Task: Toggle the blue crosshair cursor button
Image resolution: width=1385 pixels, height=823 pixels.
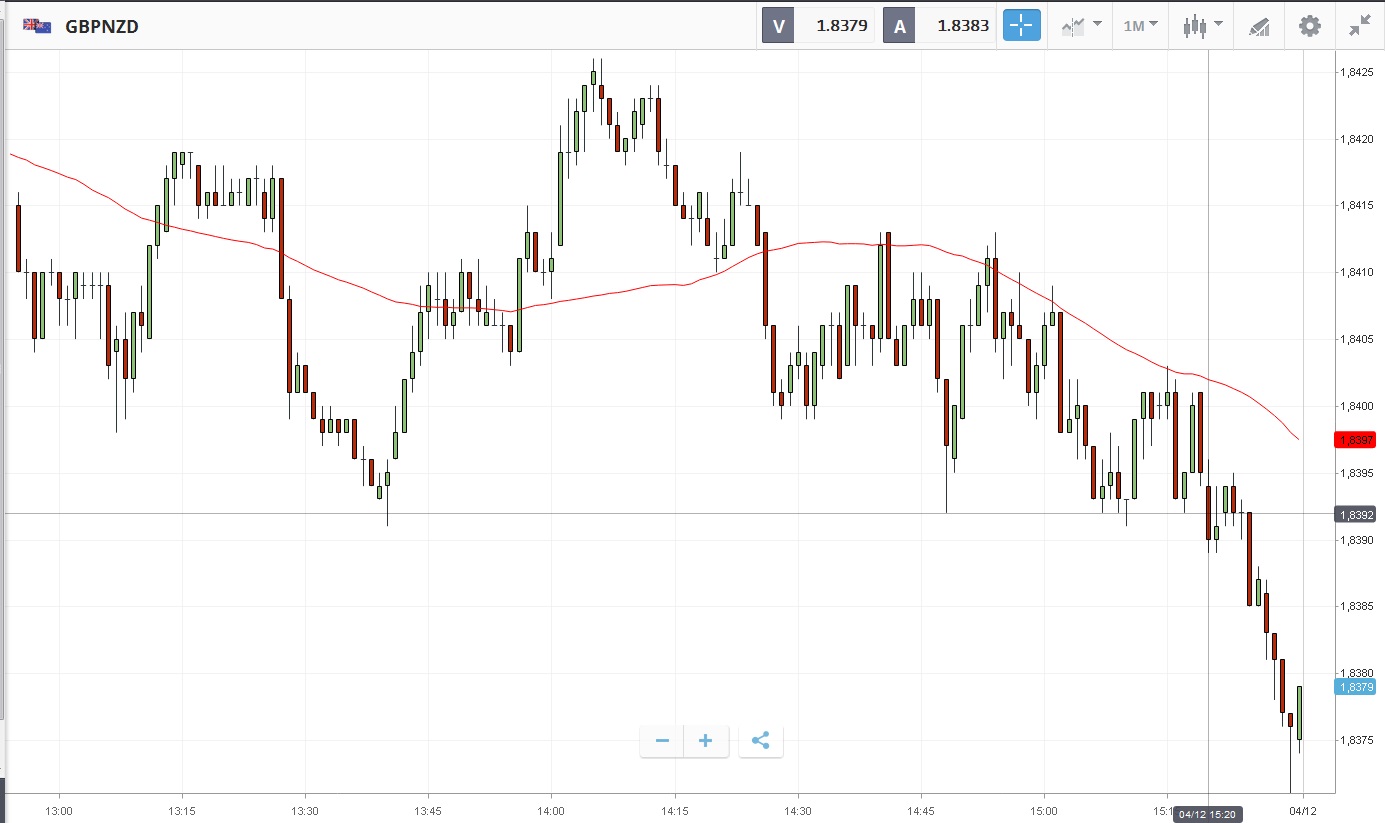Action: (1022, 26)
